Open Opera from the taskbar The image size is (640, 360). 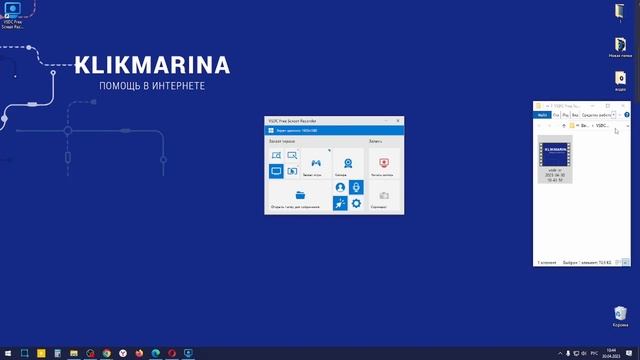coord(172,353)
